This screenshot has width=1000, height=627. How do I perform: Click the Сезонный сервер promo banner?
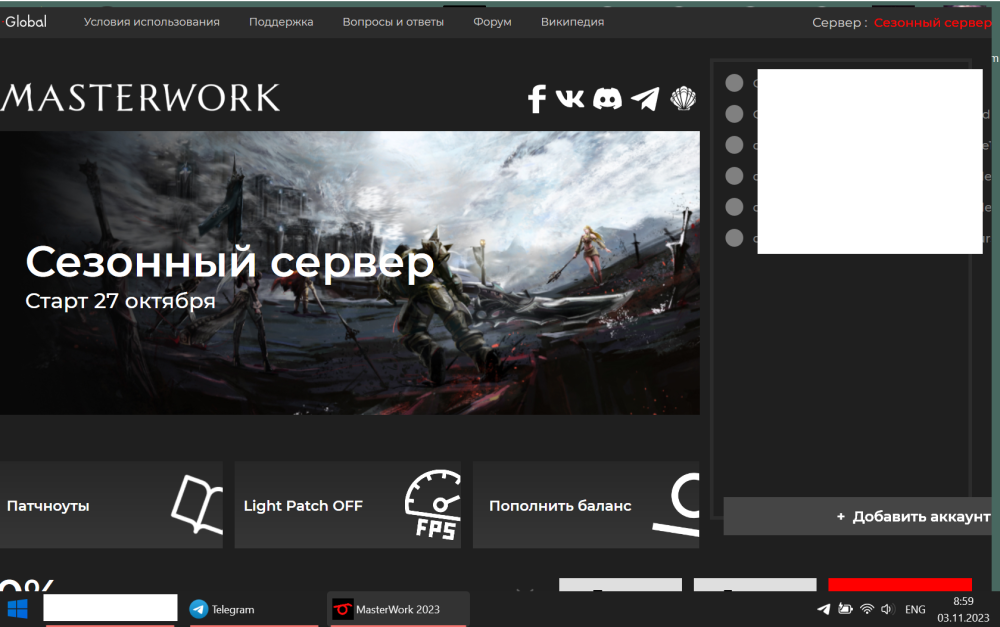[349, 273]
